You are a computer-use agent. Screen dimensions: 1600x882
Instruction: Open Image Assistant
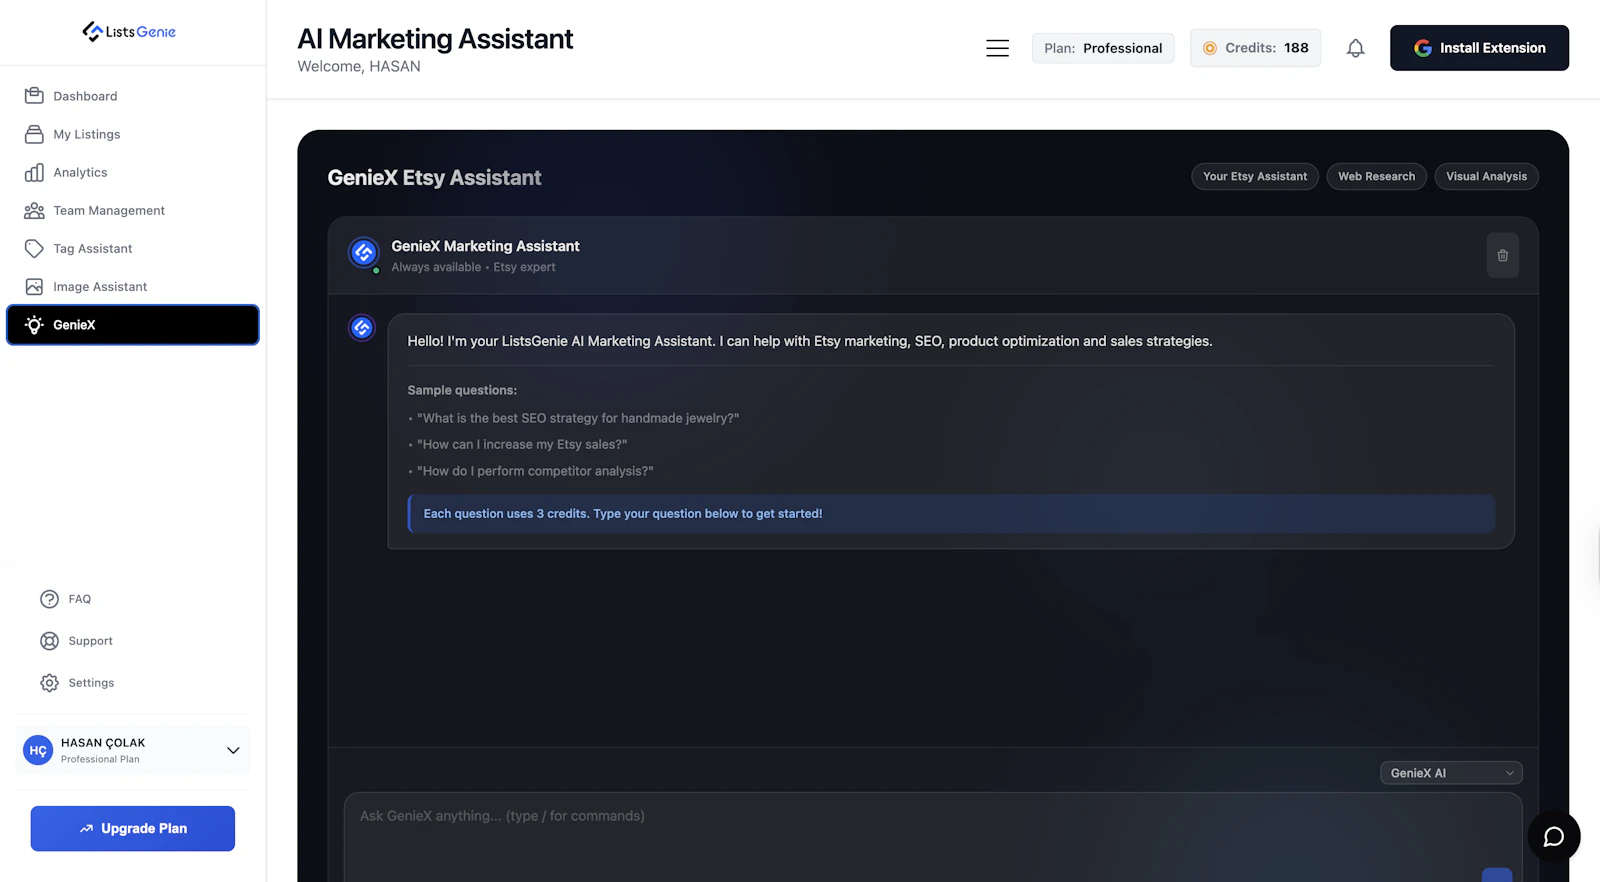coord(132,286)
